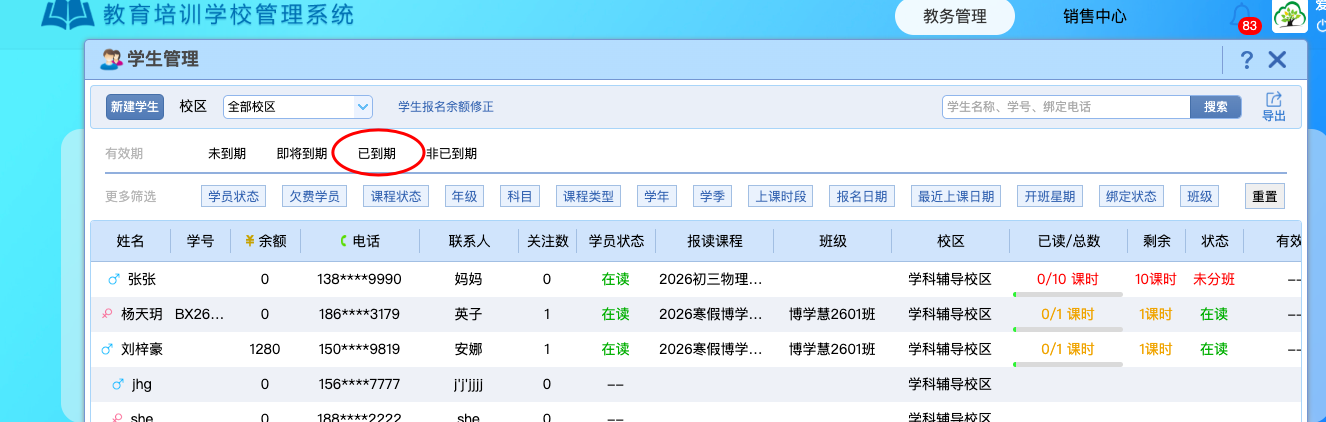Click 10课时 remaining for 张张
This screenshot has height=422, width=1326.
pos(1155,279)
